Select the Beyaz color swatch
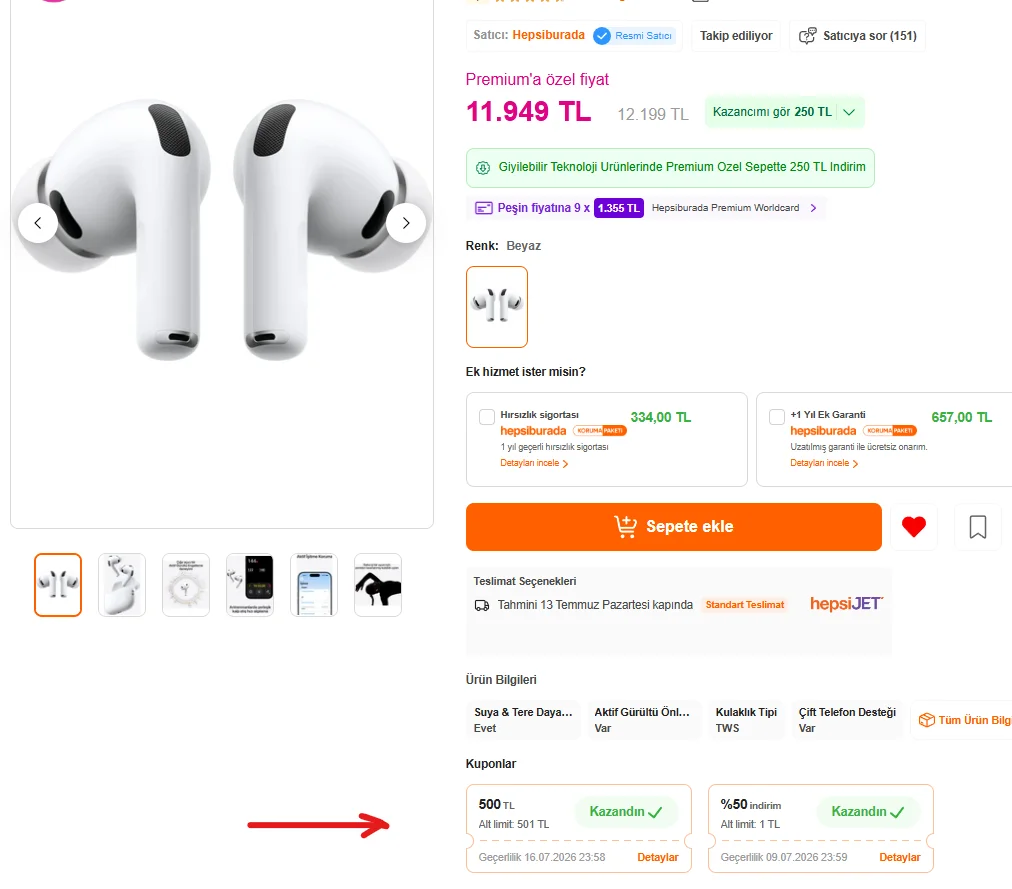This screenshot has width=1012, height=889. coord(496,307)
